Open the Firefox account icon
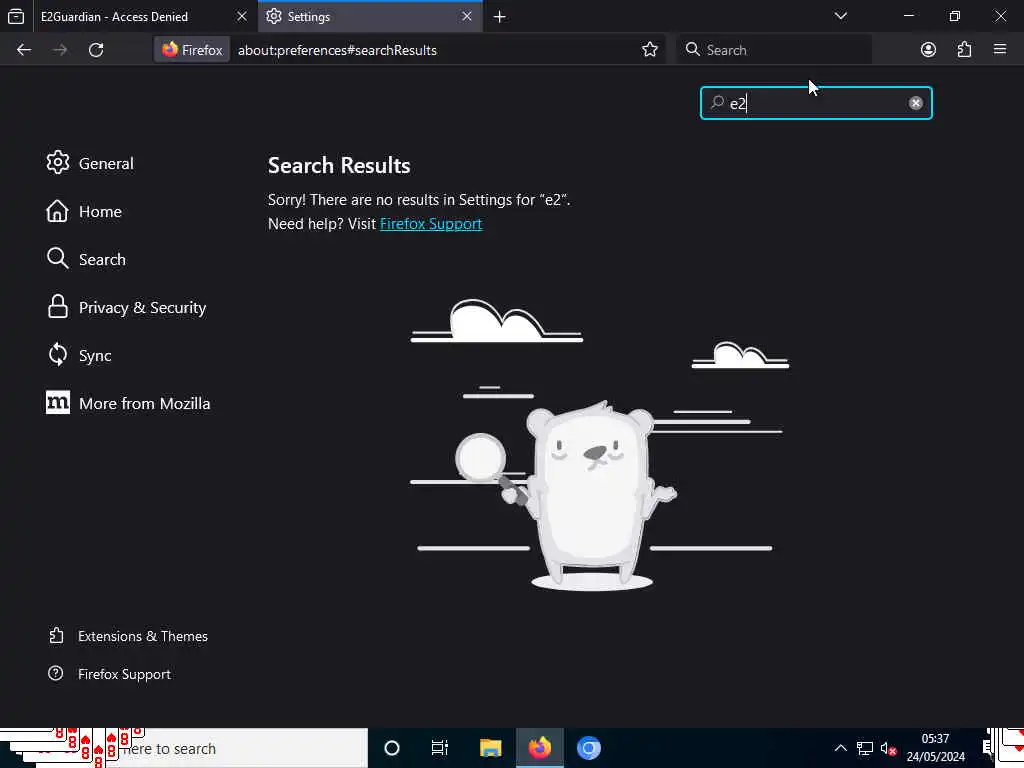 (928, 50)
